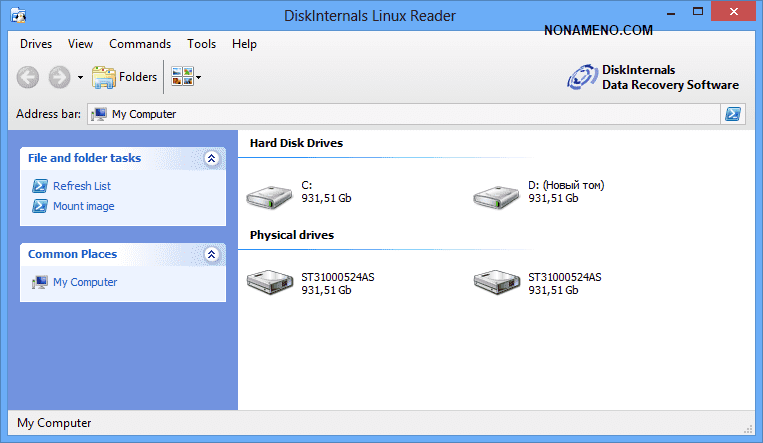Open the view mode dropdown arrow
This screenshot has width=763, height=443.
[199, 77]
